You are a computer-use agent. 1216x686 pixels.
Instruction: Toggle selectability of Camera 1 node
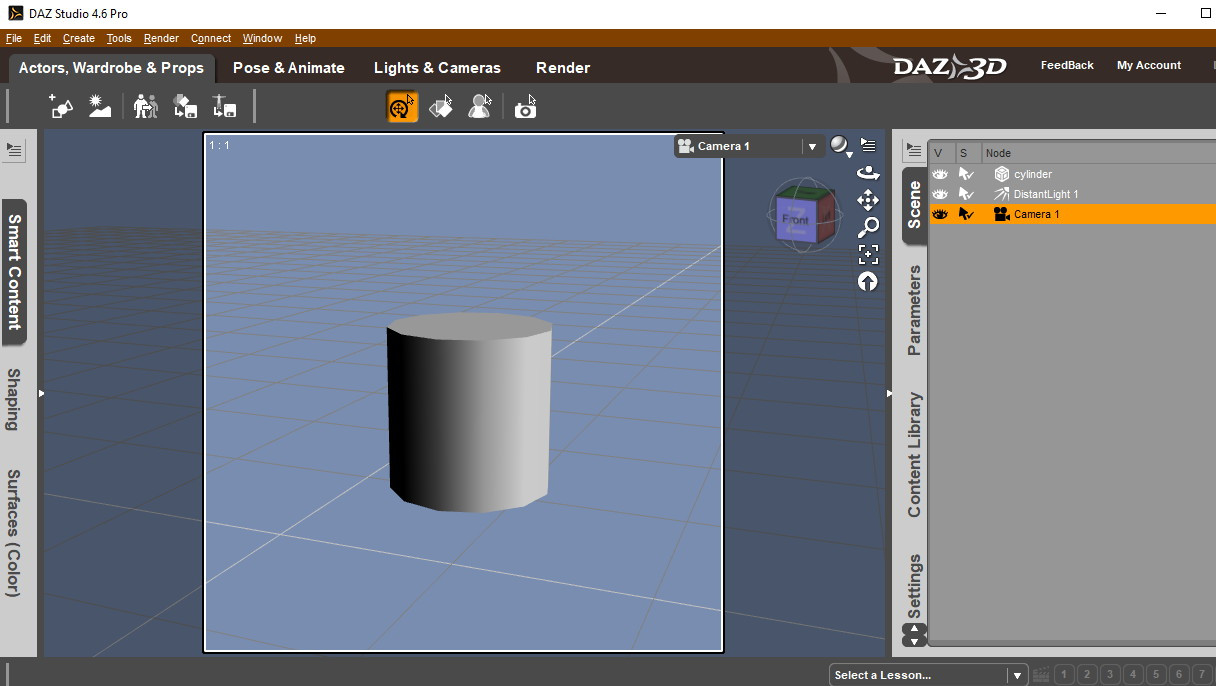(966, 214)
